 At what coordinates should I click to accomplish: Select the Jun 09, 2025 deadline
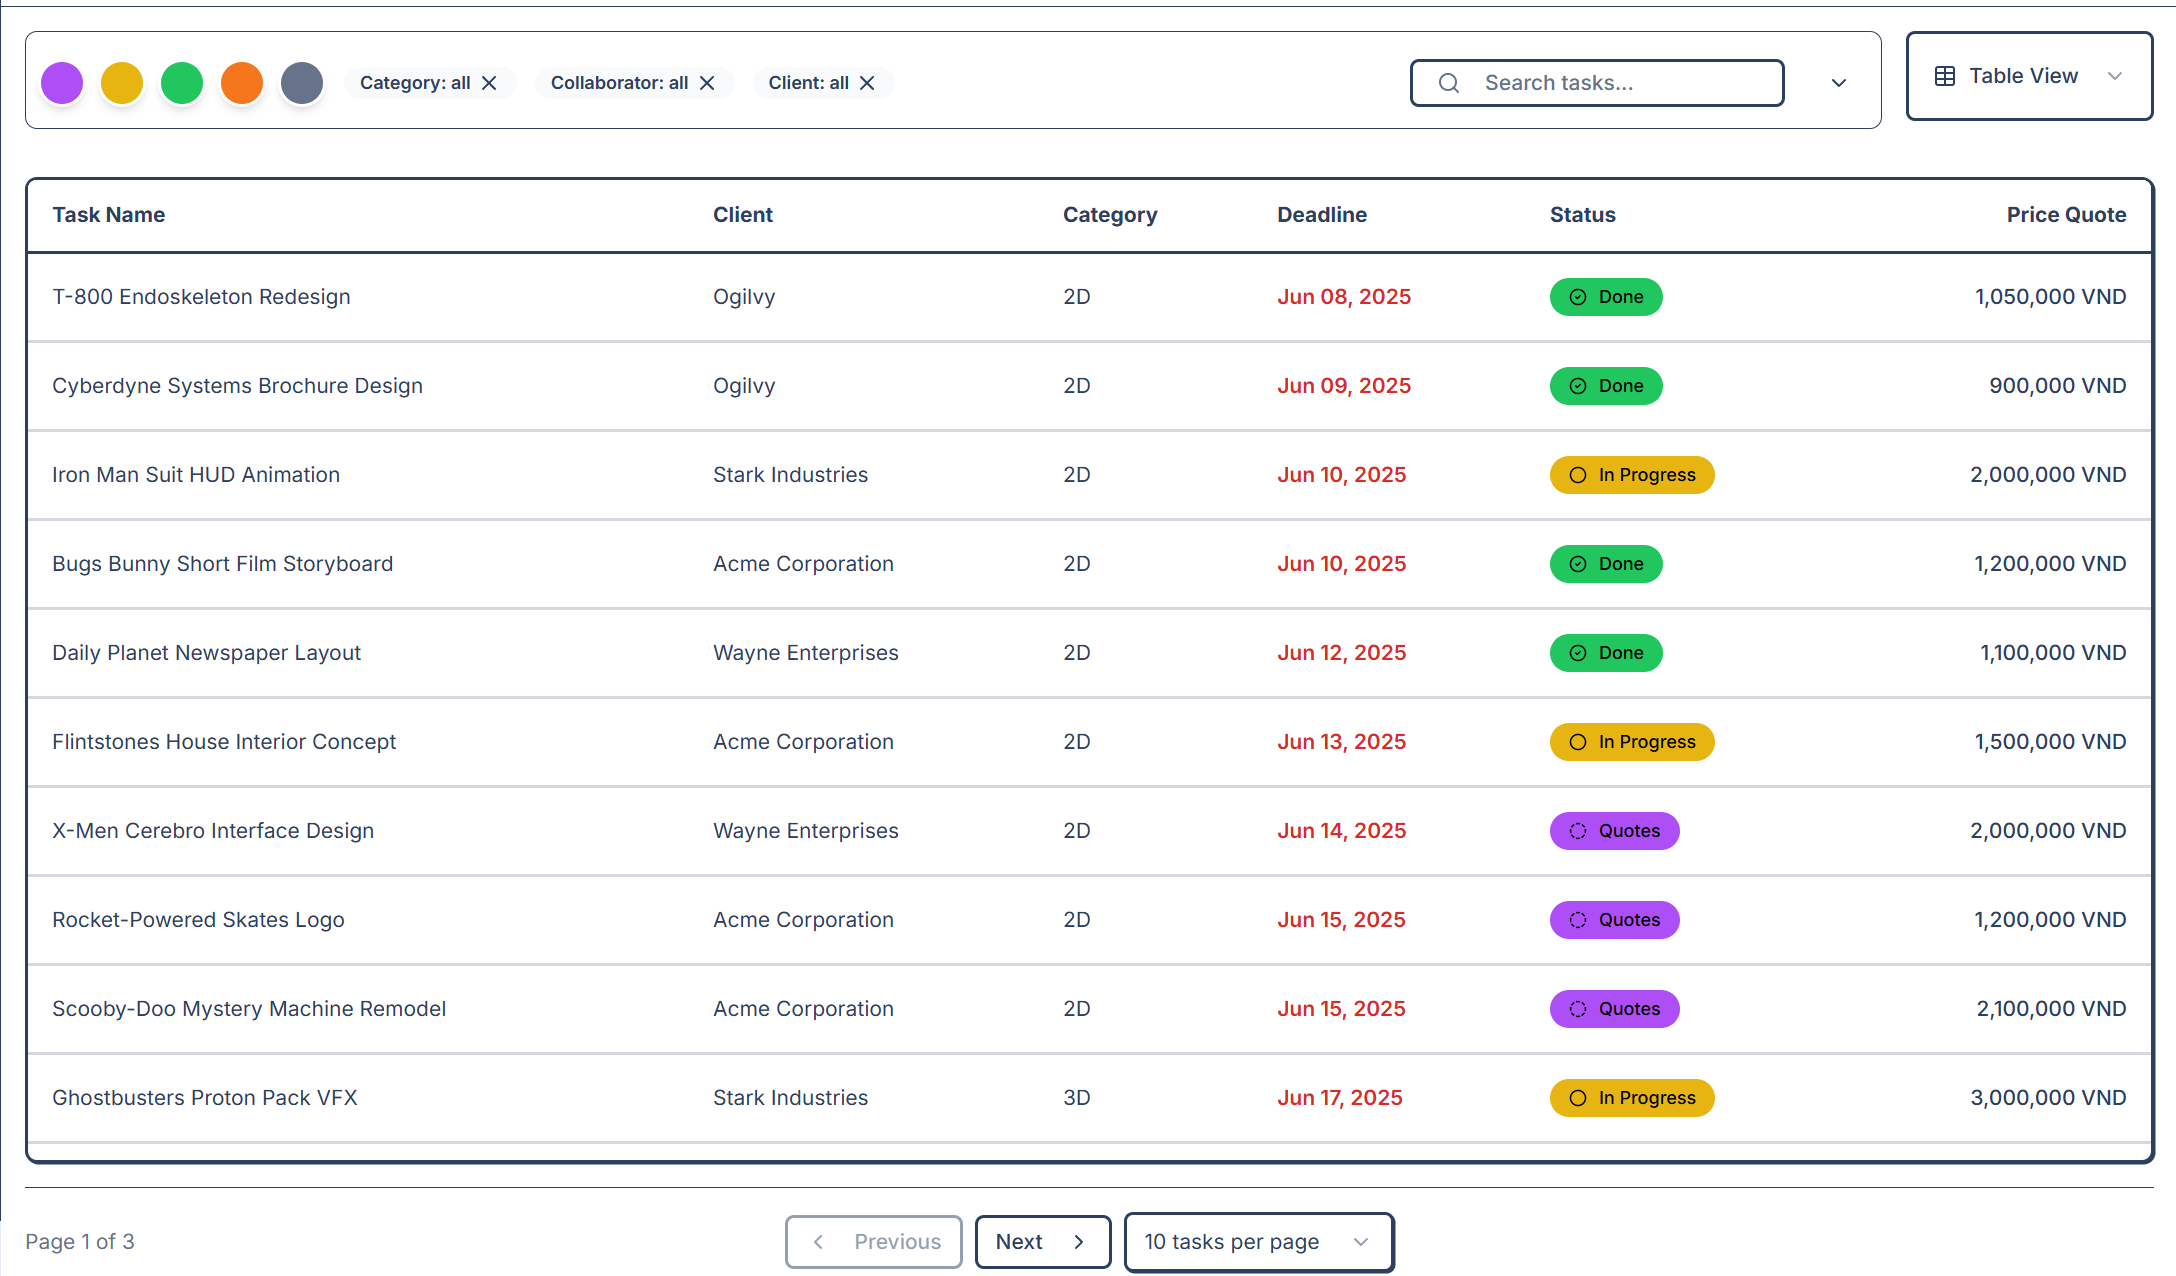1344,386
